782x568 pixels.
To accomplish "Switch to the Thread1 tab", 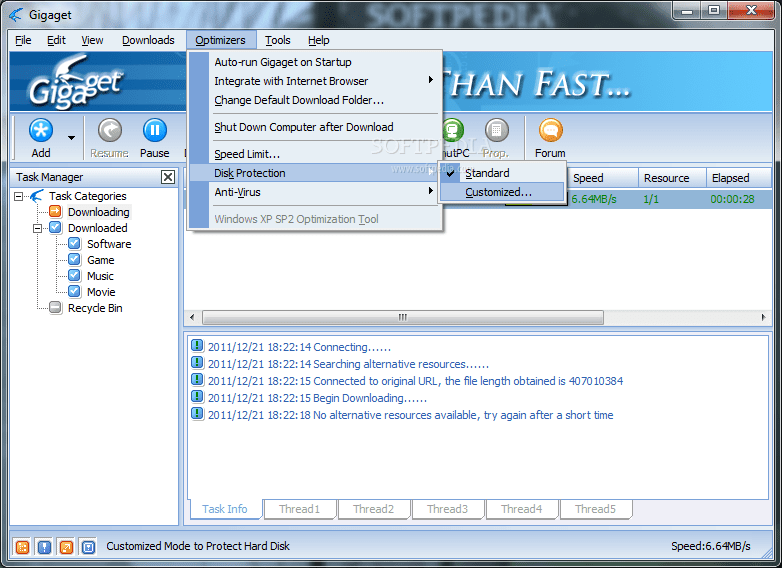I will 299,509.
